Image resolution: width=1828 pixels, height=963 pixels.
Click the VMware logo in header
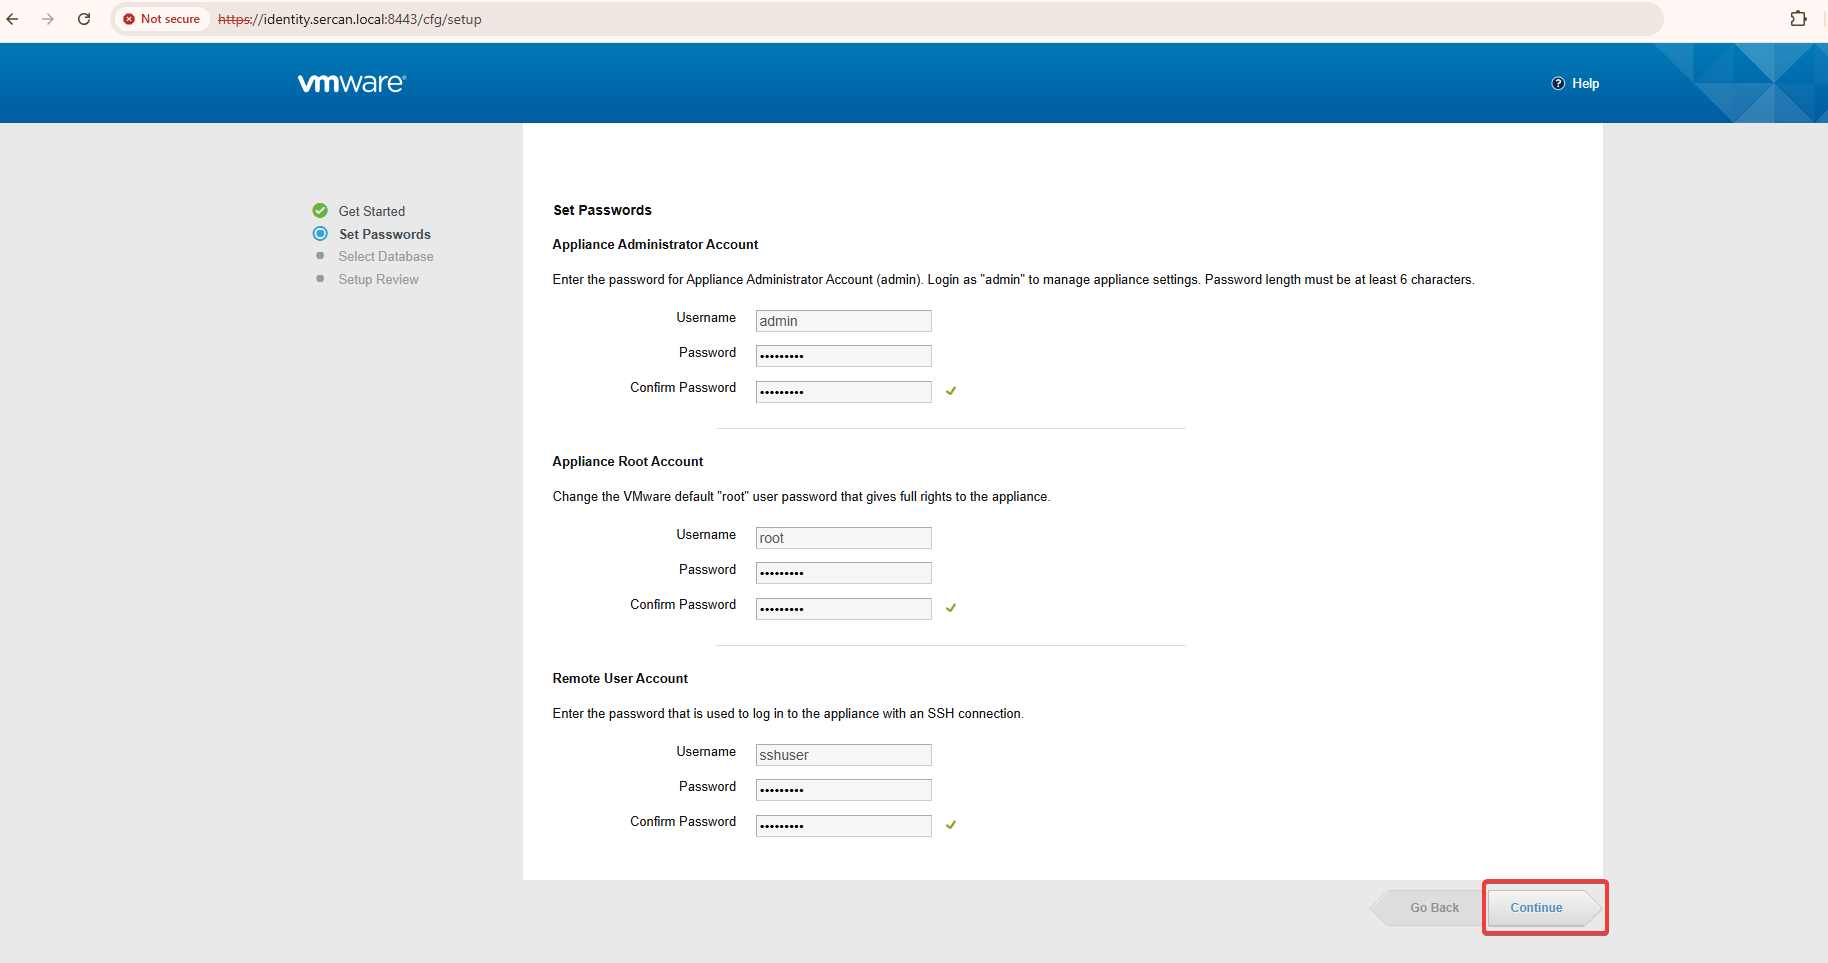351,83
